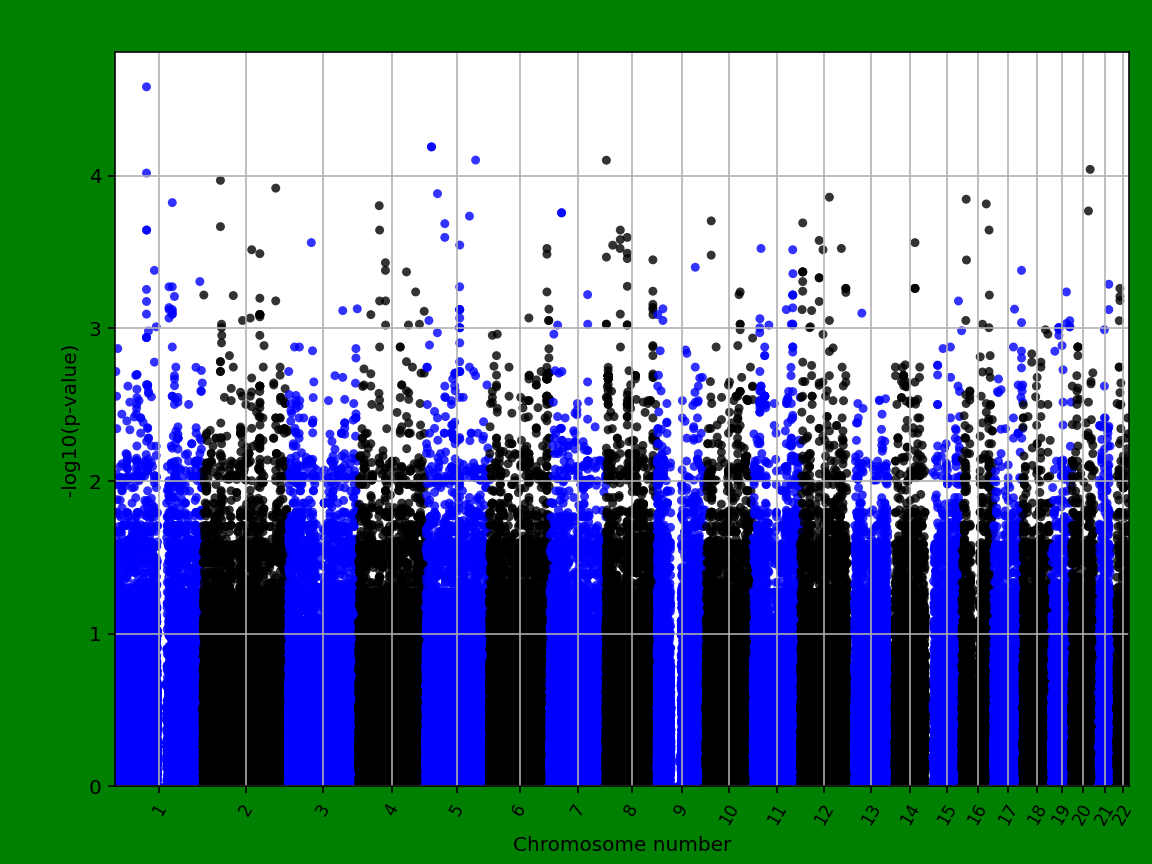The image size is (1152, 864).
Task: Select the chromosome 10 axis label
Action: 727,815
